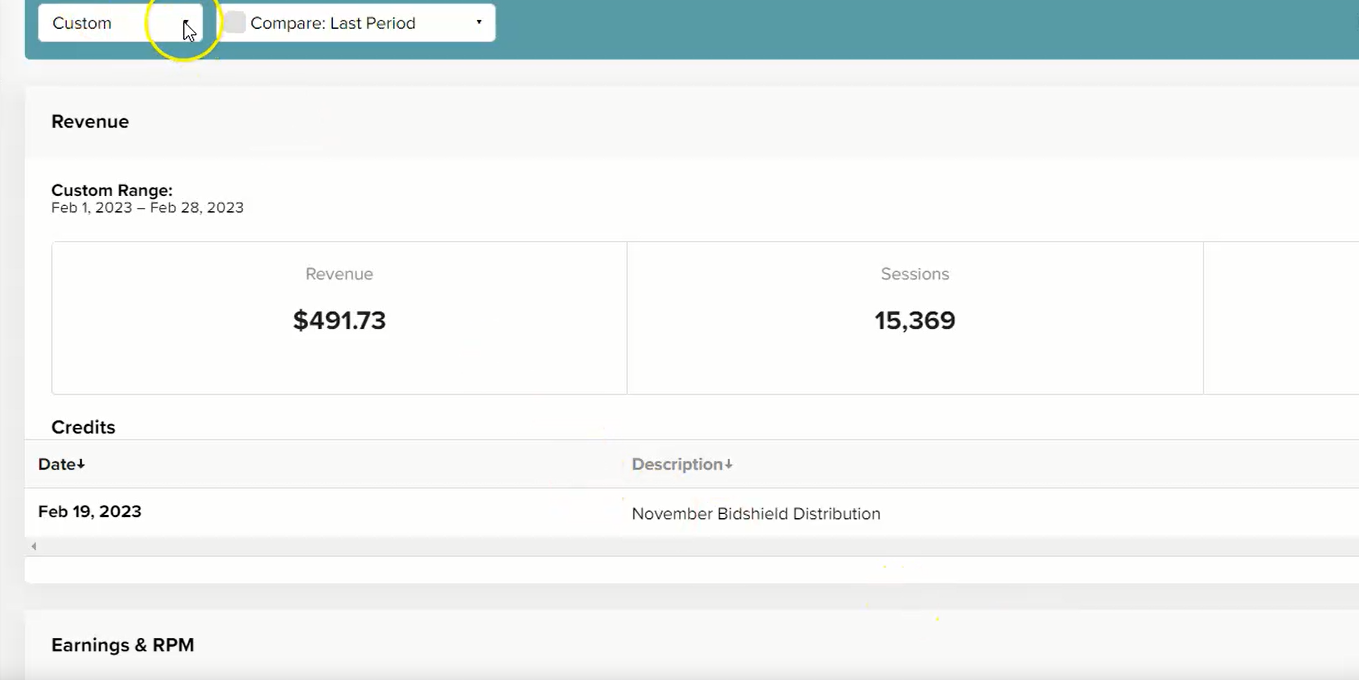Click the sort arrow beside Description

pyautogui.click(x=728, y=464)
